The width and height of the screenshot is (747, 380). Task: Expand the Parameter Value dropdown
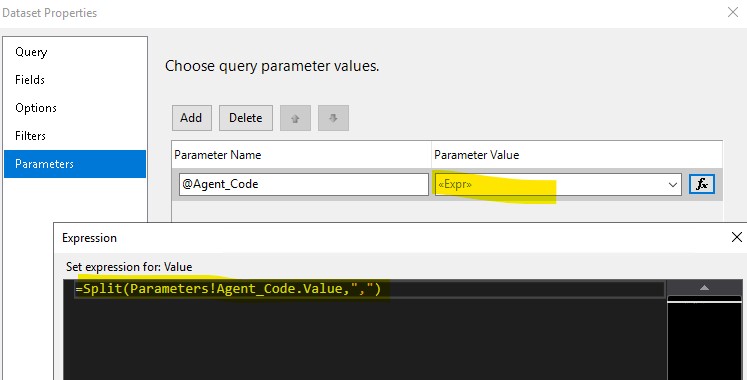673,185
